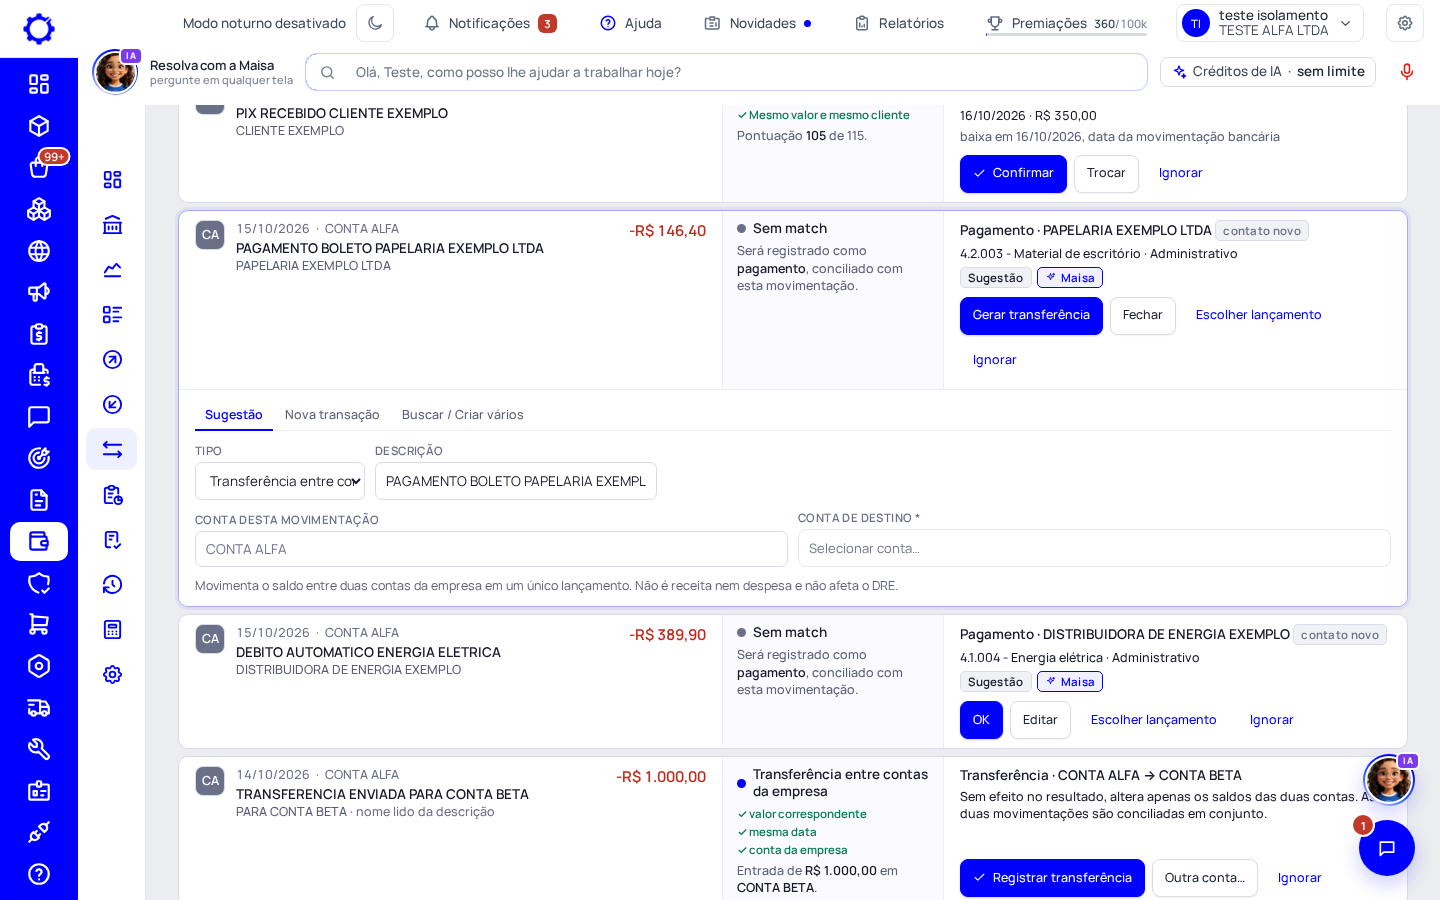Click the microphone voice input icon
The image size is (1440, 900).
pos(1407,72)
